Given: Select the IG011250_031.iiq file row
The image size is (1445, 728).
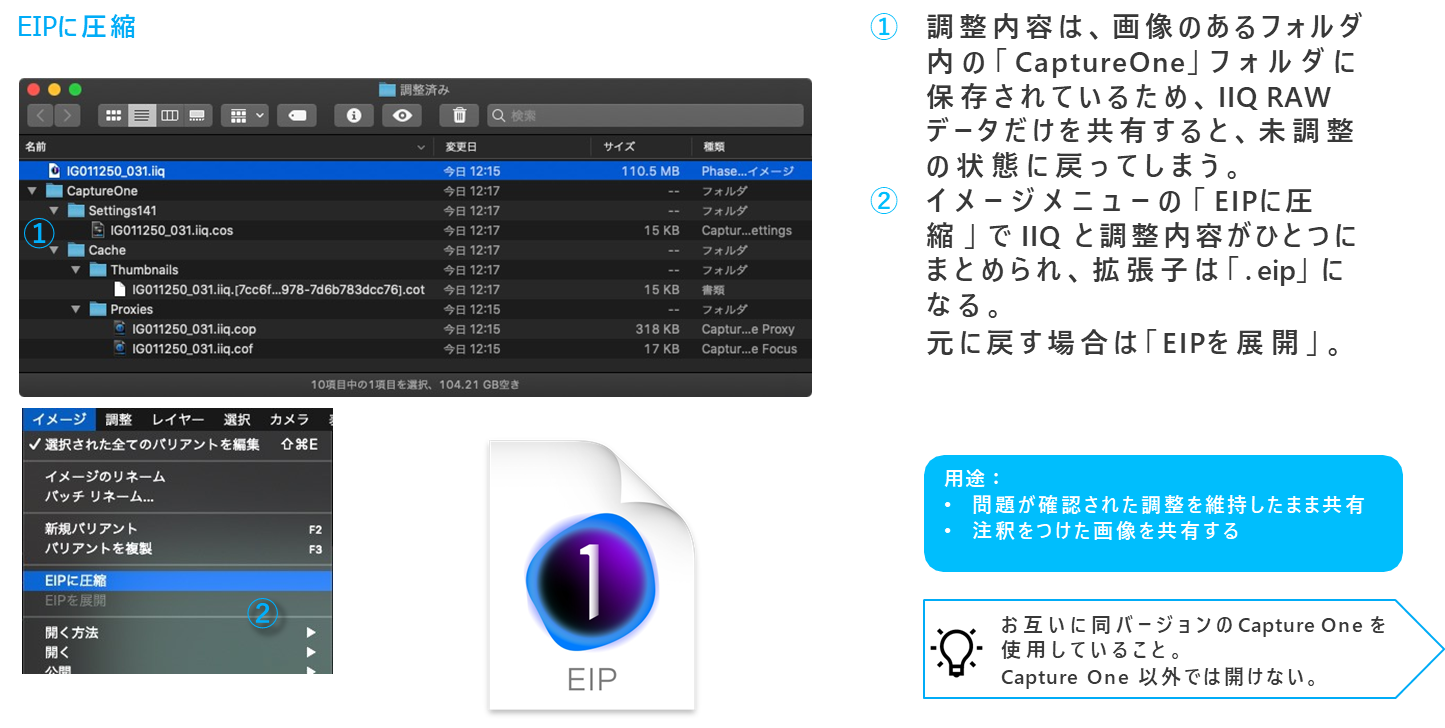Looking at the screenshot, I should pyautogui.click(x=415, y=171).
